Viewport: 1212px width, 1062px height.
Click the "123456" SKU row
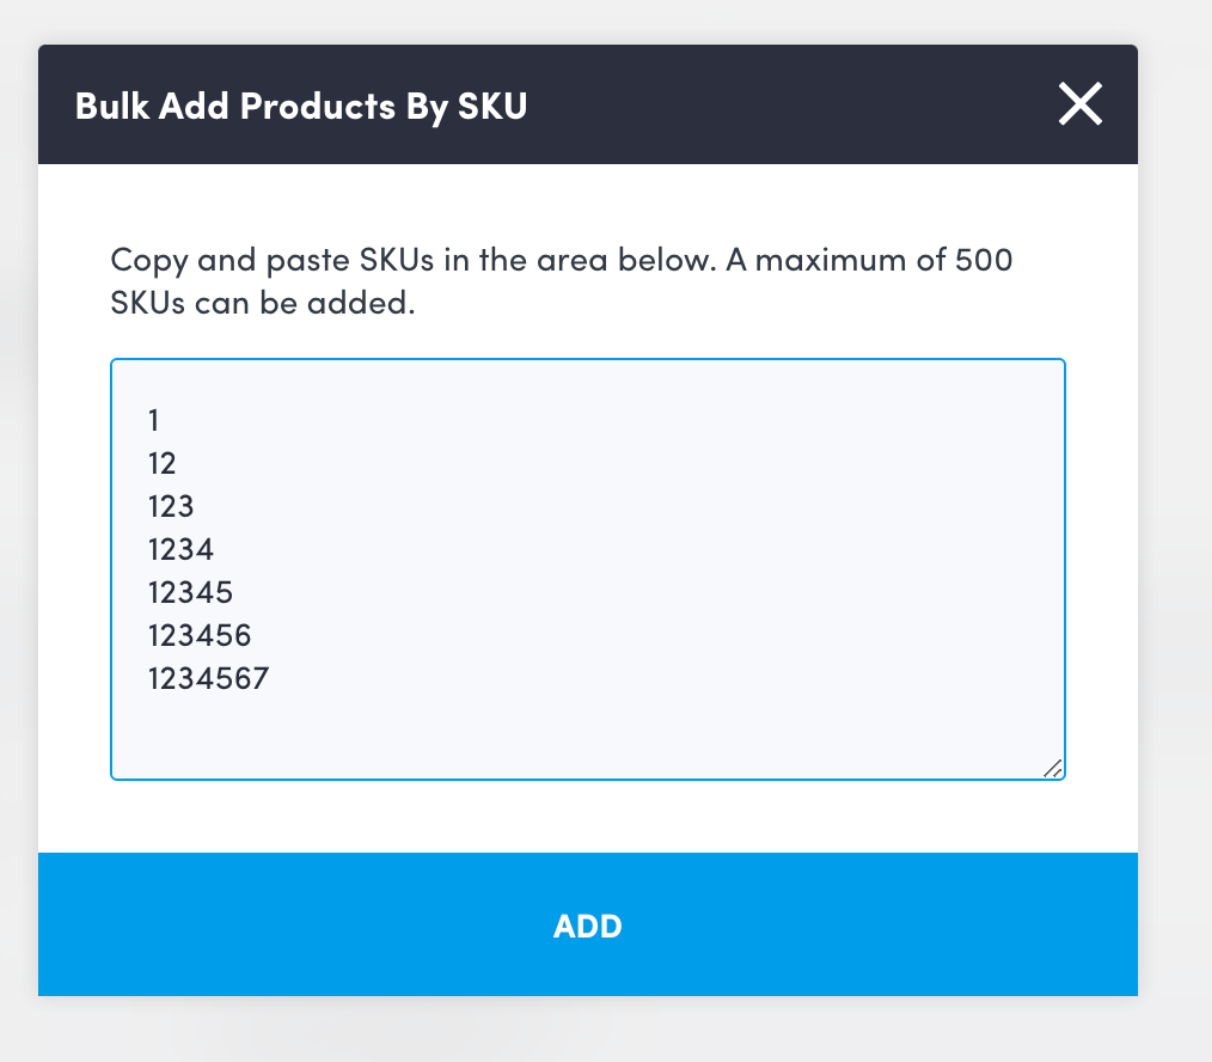click(200, 635)
